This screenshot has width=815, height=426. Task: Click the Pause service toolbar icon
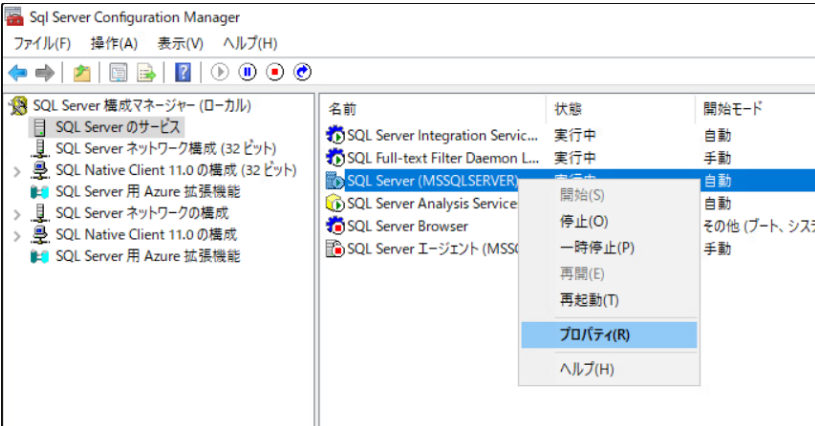pyautogui.click(x=247, y=72)
